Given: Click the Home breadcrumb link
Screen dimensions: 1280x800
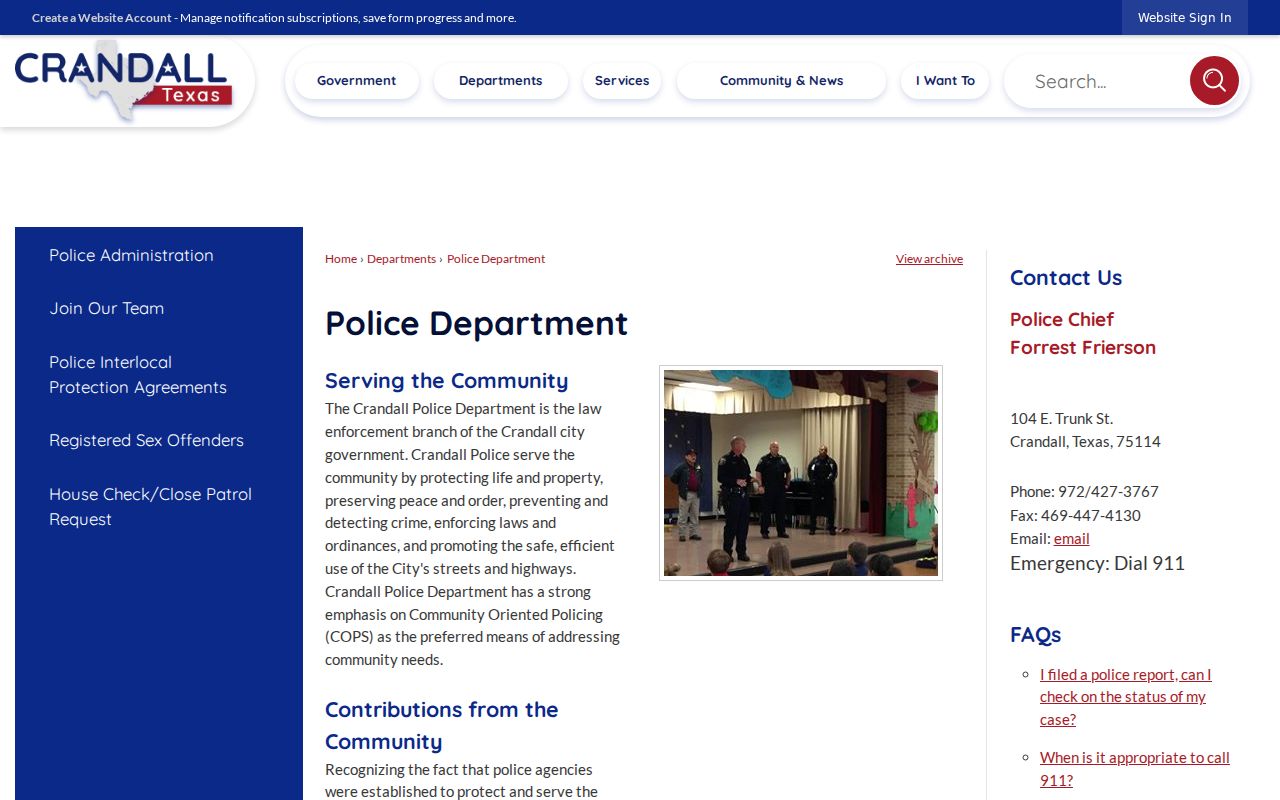Looking at the screenshot, I should [x=341, y=259].
